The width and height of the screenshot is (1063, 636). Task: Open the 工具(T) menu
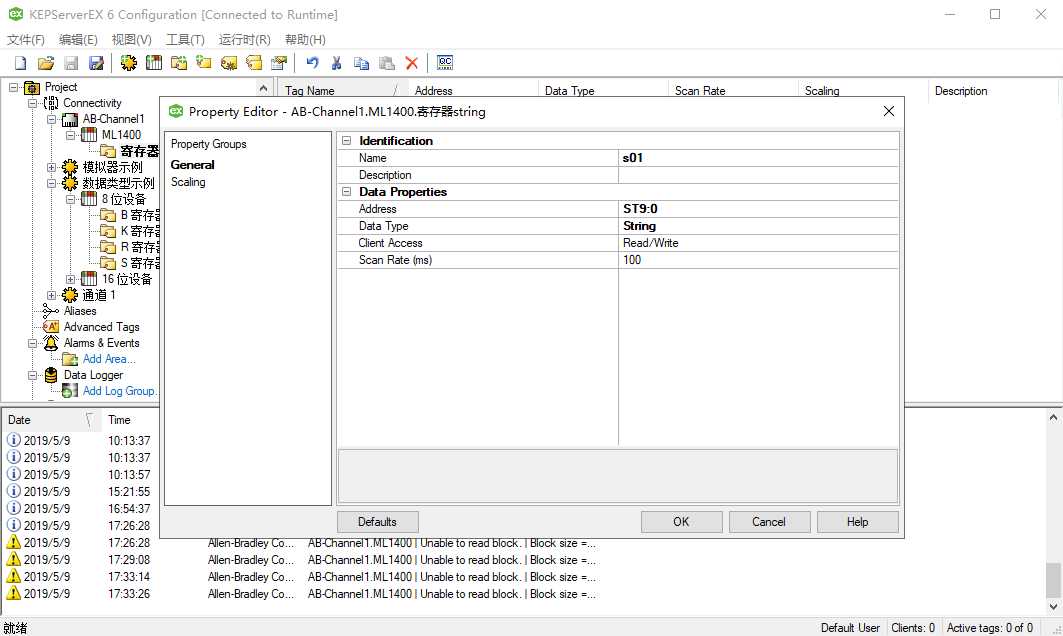click(185, 40)
